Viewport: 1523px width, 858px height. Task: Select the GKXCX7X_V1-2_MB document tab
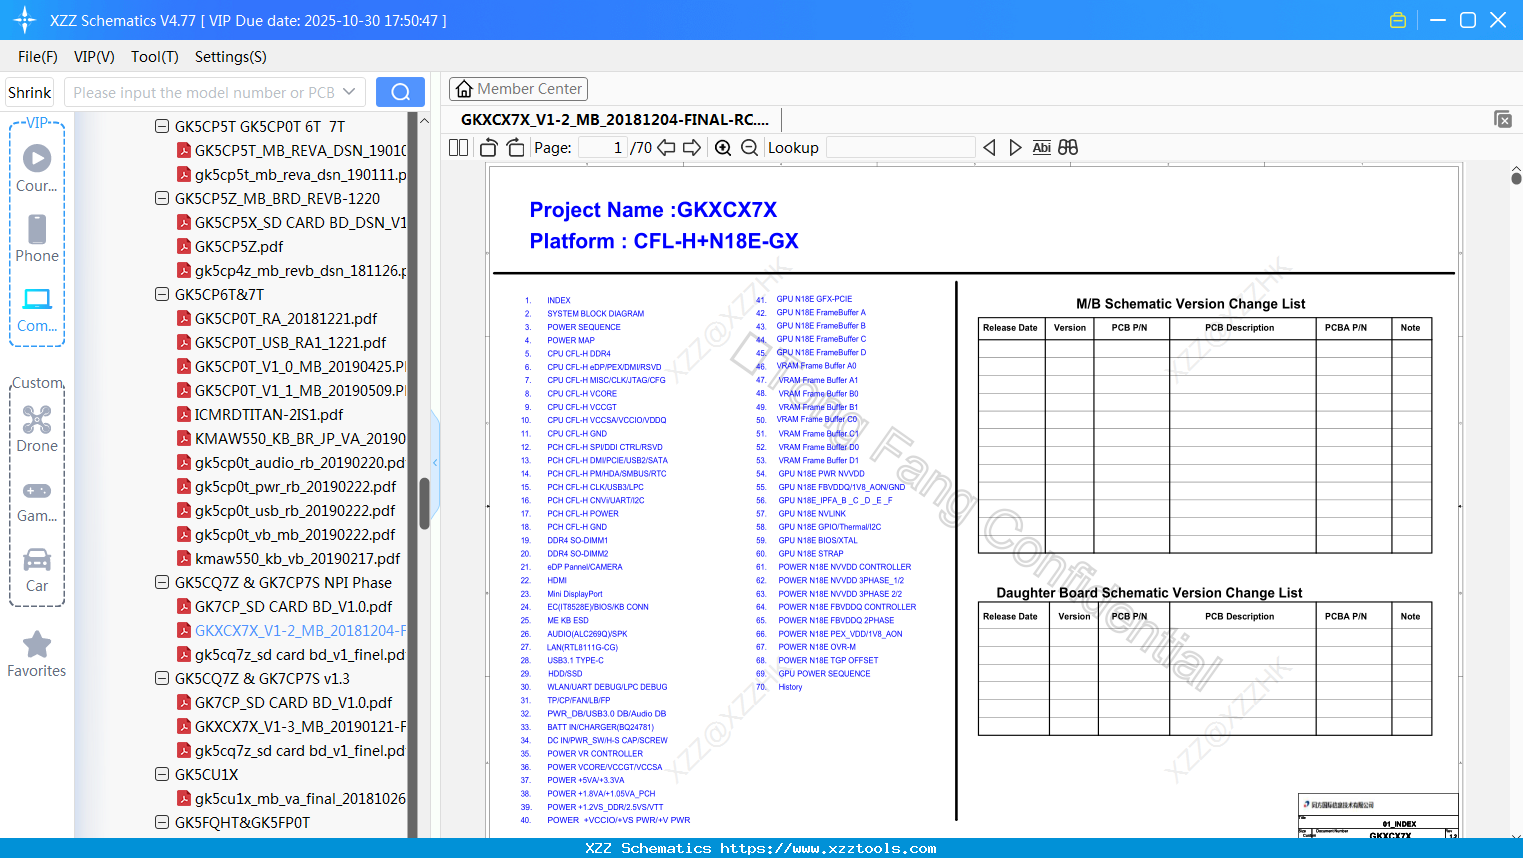point(615,120)
